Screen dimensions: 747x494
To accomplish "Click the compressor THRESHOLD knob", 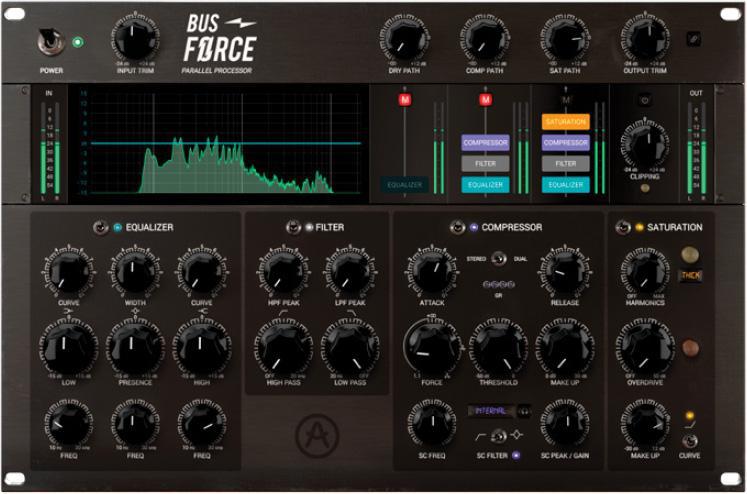I will (498, 348).
